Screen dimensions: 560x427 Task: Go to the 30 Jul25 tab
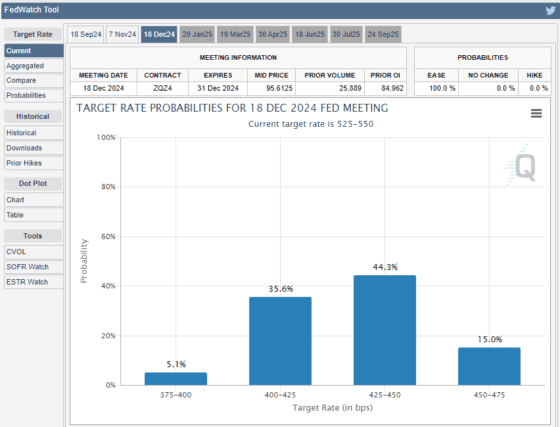(346, 34)
